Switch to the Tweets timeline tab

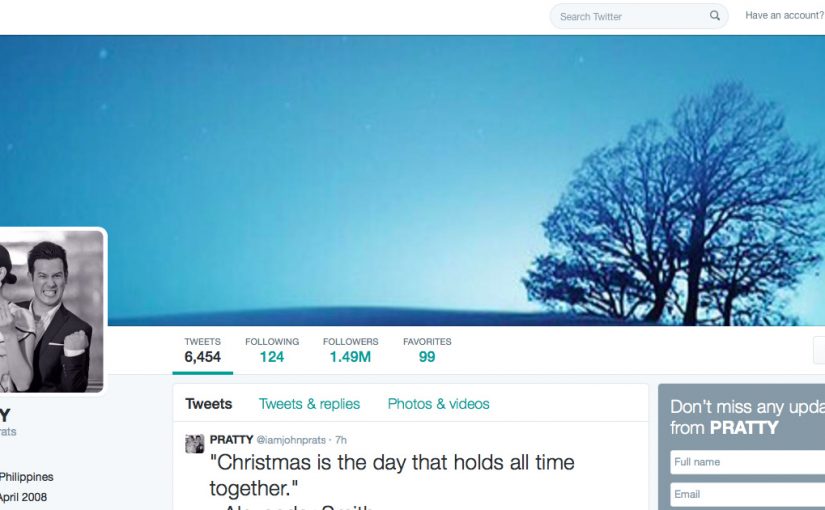click(208, 404)
